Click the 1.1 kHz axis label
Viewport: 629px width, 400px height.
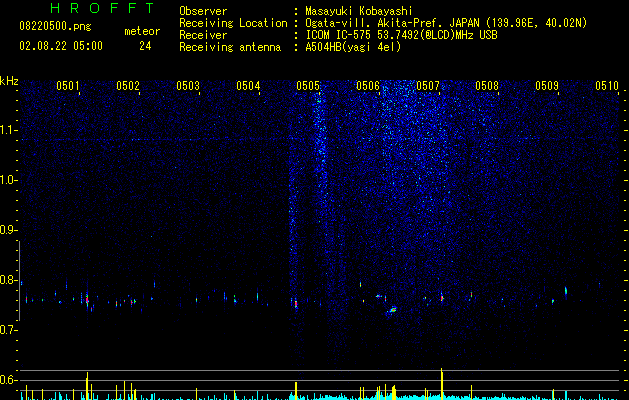point(9,130)
